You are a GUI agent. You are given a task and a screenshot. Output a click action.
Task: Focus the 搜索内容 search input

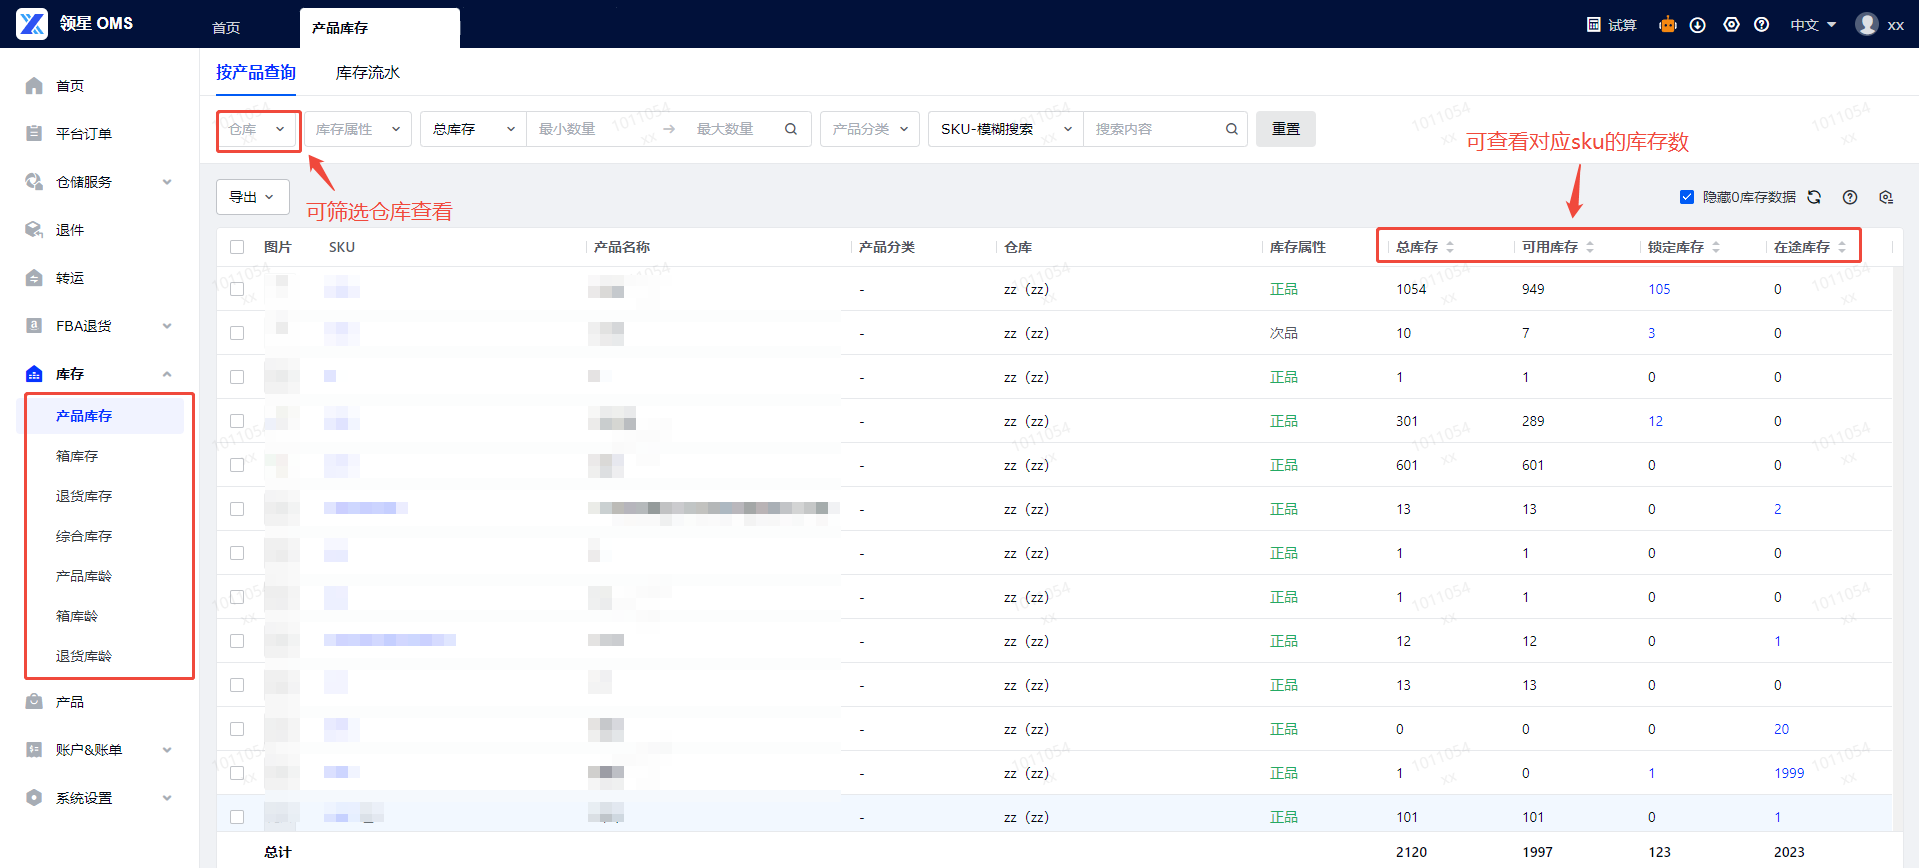tap(1155, 129)
